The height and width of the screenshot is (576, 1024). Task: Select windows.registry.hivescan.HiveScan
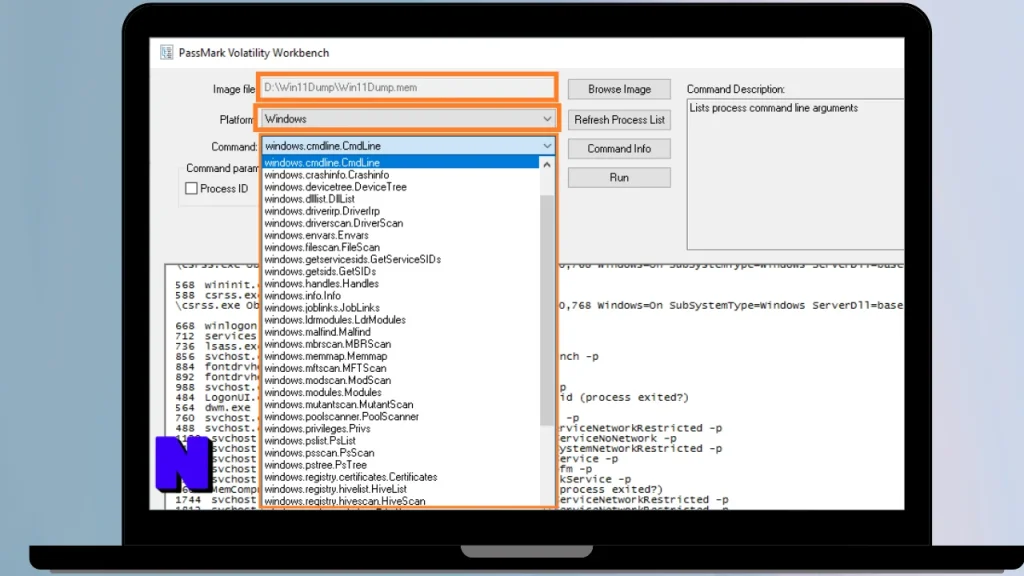[401, 501]
